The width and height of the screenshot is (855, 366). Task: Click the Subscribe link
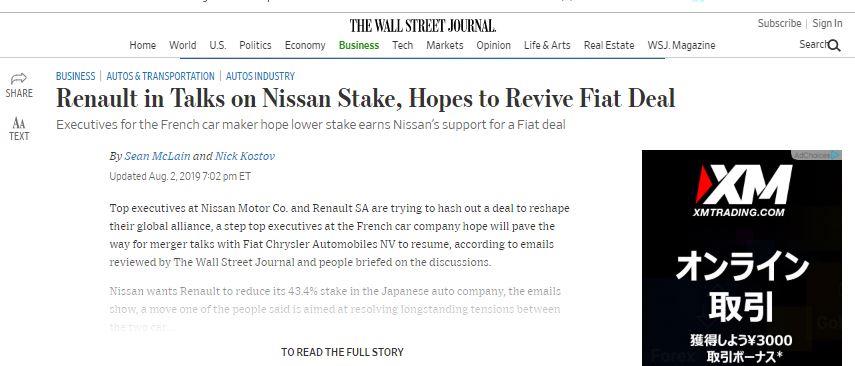[779, 23]
